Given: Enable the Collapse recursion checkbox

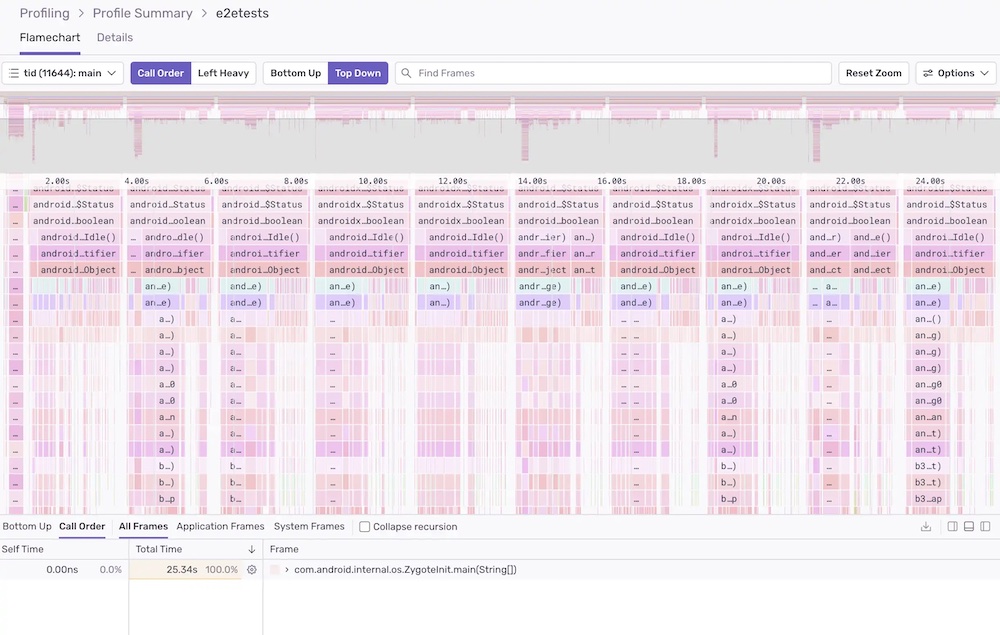Looking at the screenshot, I should pos(364,526).
